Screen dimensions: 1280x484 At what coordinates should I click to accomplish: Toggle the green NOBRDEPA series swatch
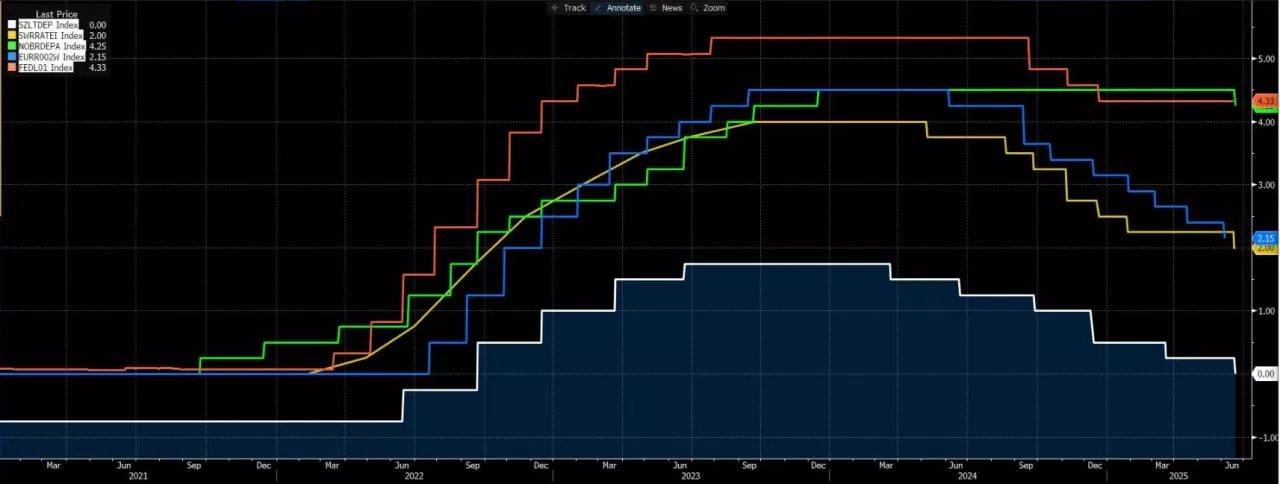12,46
